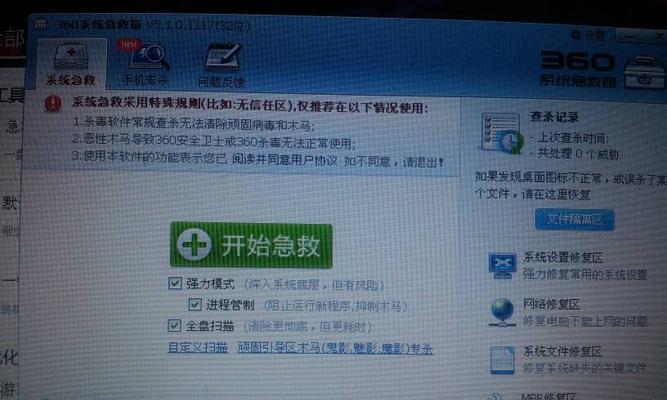The height and width of the screenshot is (400, 667).
Task: Open the 自定义扫描 link
Action: pyautogui.click(x=198, y=347)
